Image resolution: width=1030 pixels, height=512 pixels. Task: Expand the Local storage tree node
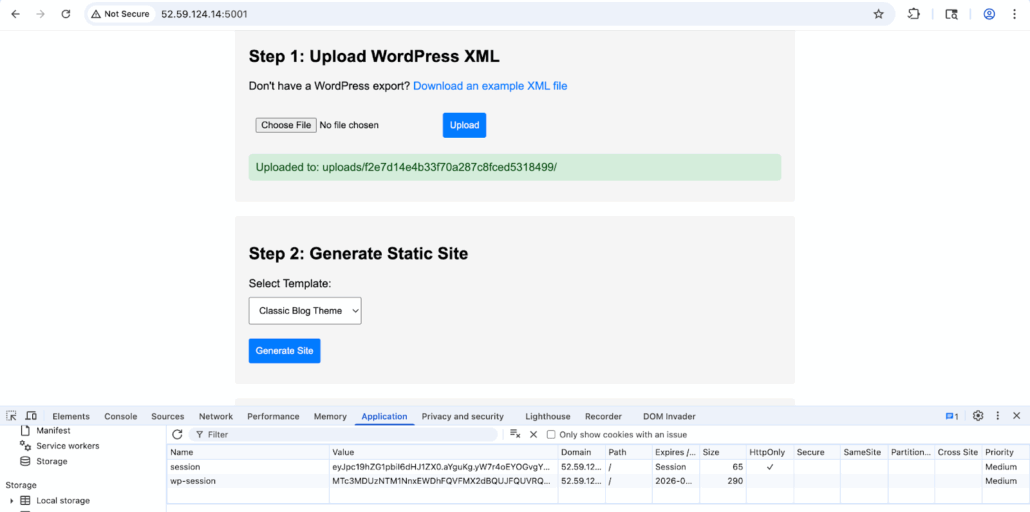pos(11,501)
